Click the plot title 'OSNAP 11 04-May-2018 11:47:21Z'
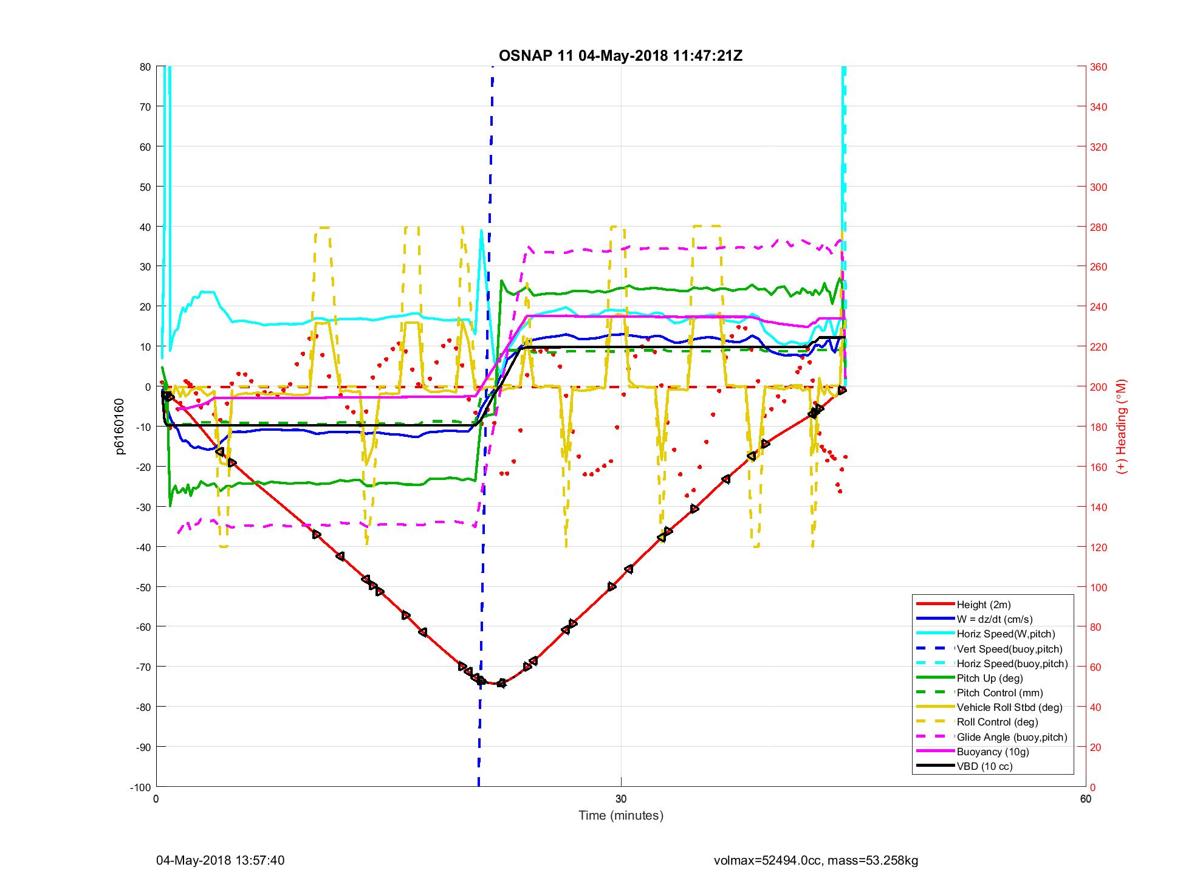Viewport: 1200px width, 885px height. click(x=621, y=55)
